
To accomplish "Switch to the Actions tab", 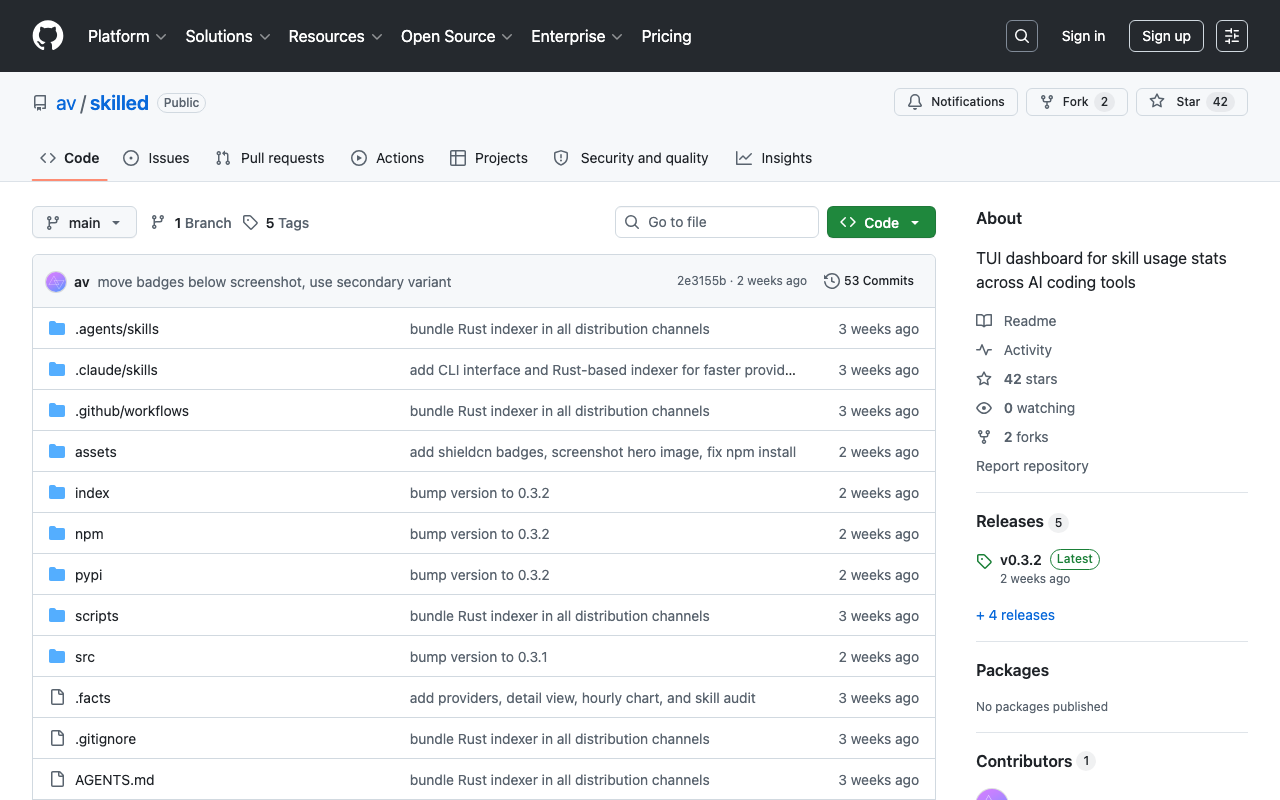I will (x=388, y=158).
